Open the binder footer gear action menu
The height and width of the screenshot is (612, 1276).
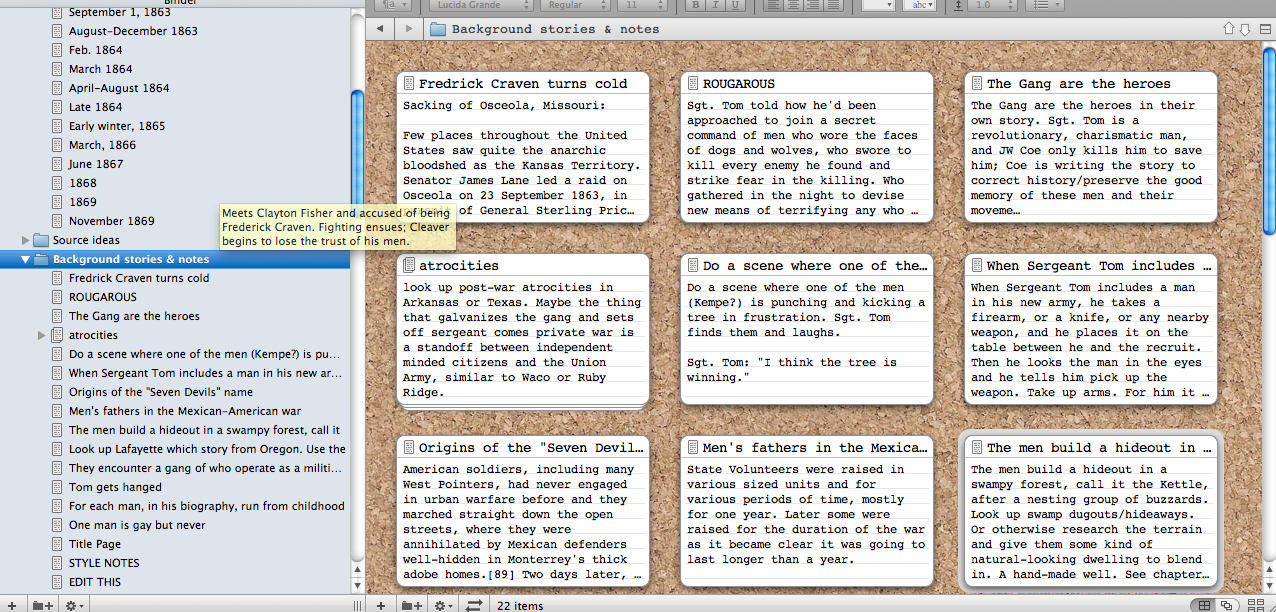[x=73, y=605]
